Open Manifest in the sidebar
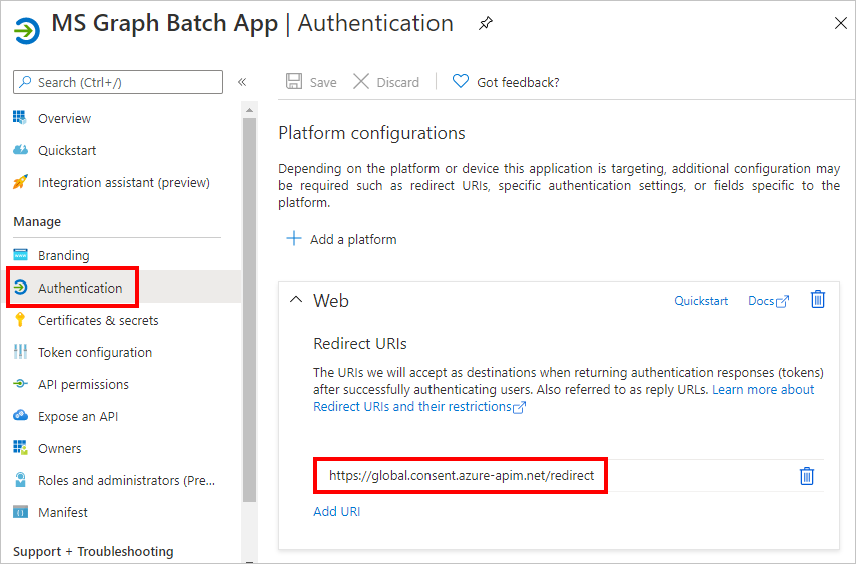The width and height of the screenshot is (856, 564). click(63, 513)
